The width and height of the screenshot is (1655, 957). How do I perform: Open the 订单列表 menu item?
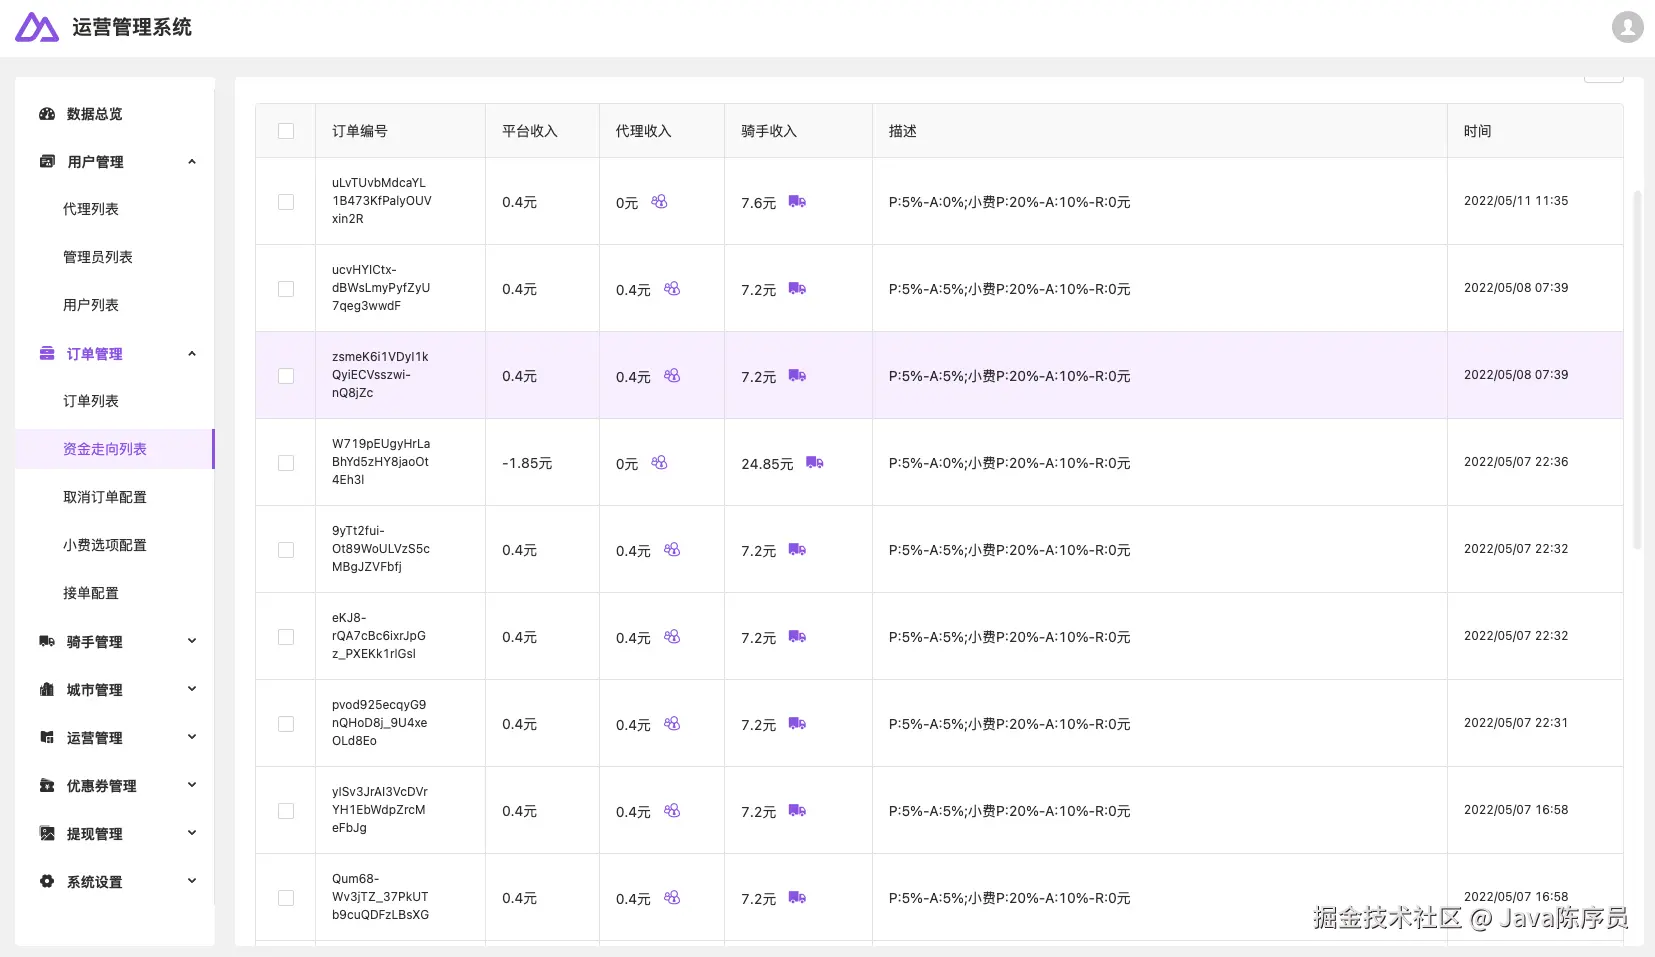(91, 401)
